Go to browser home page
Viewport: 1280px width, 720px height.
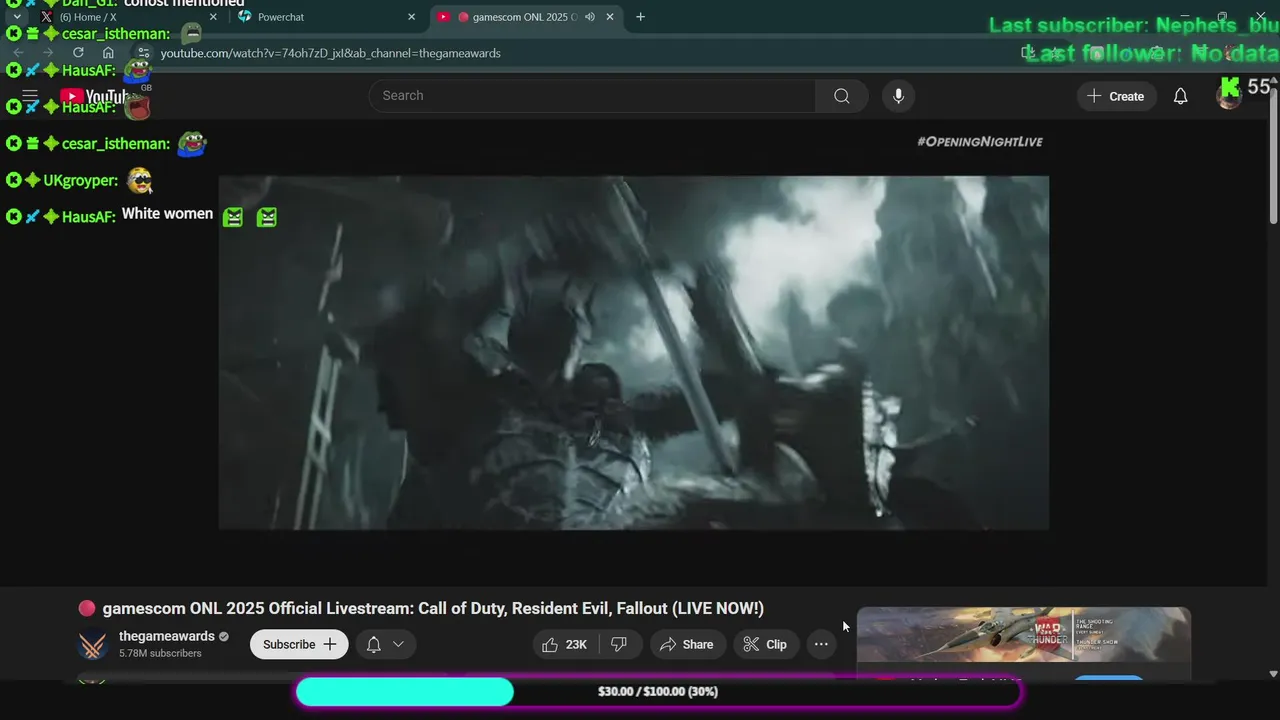108,53
